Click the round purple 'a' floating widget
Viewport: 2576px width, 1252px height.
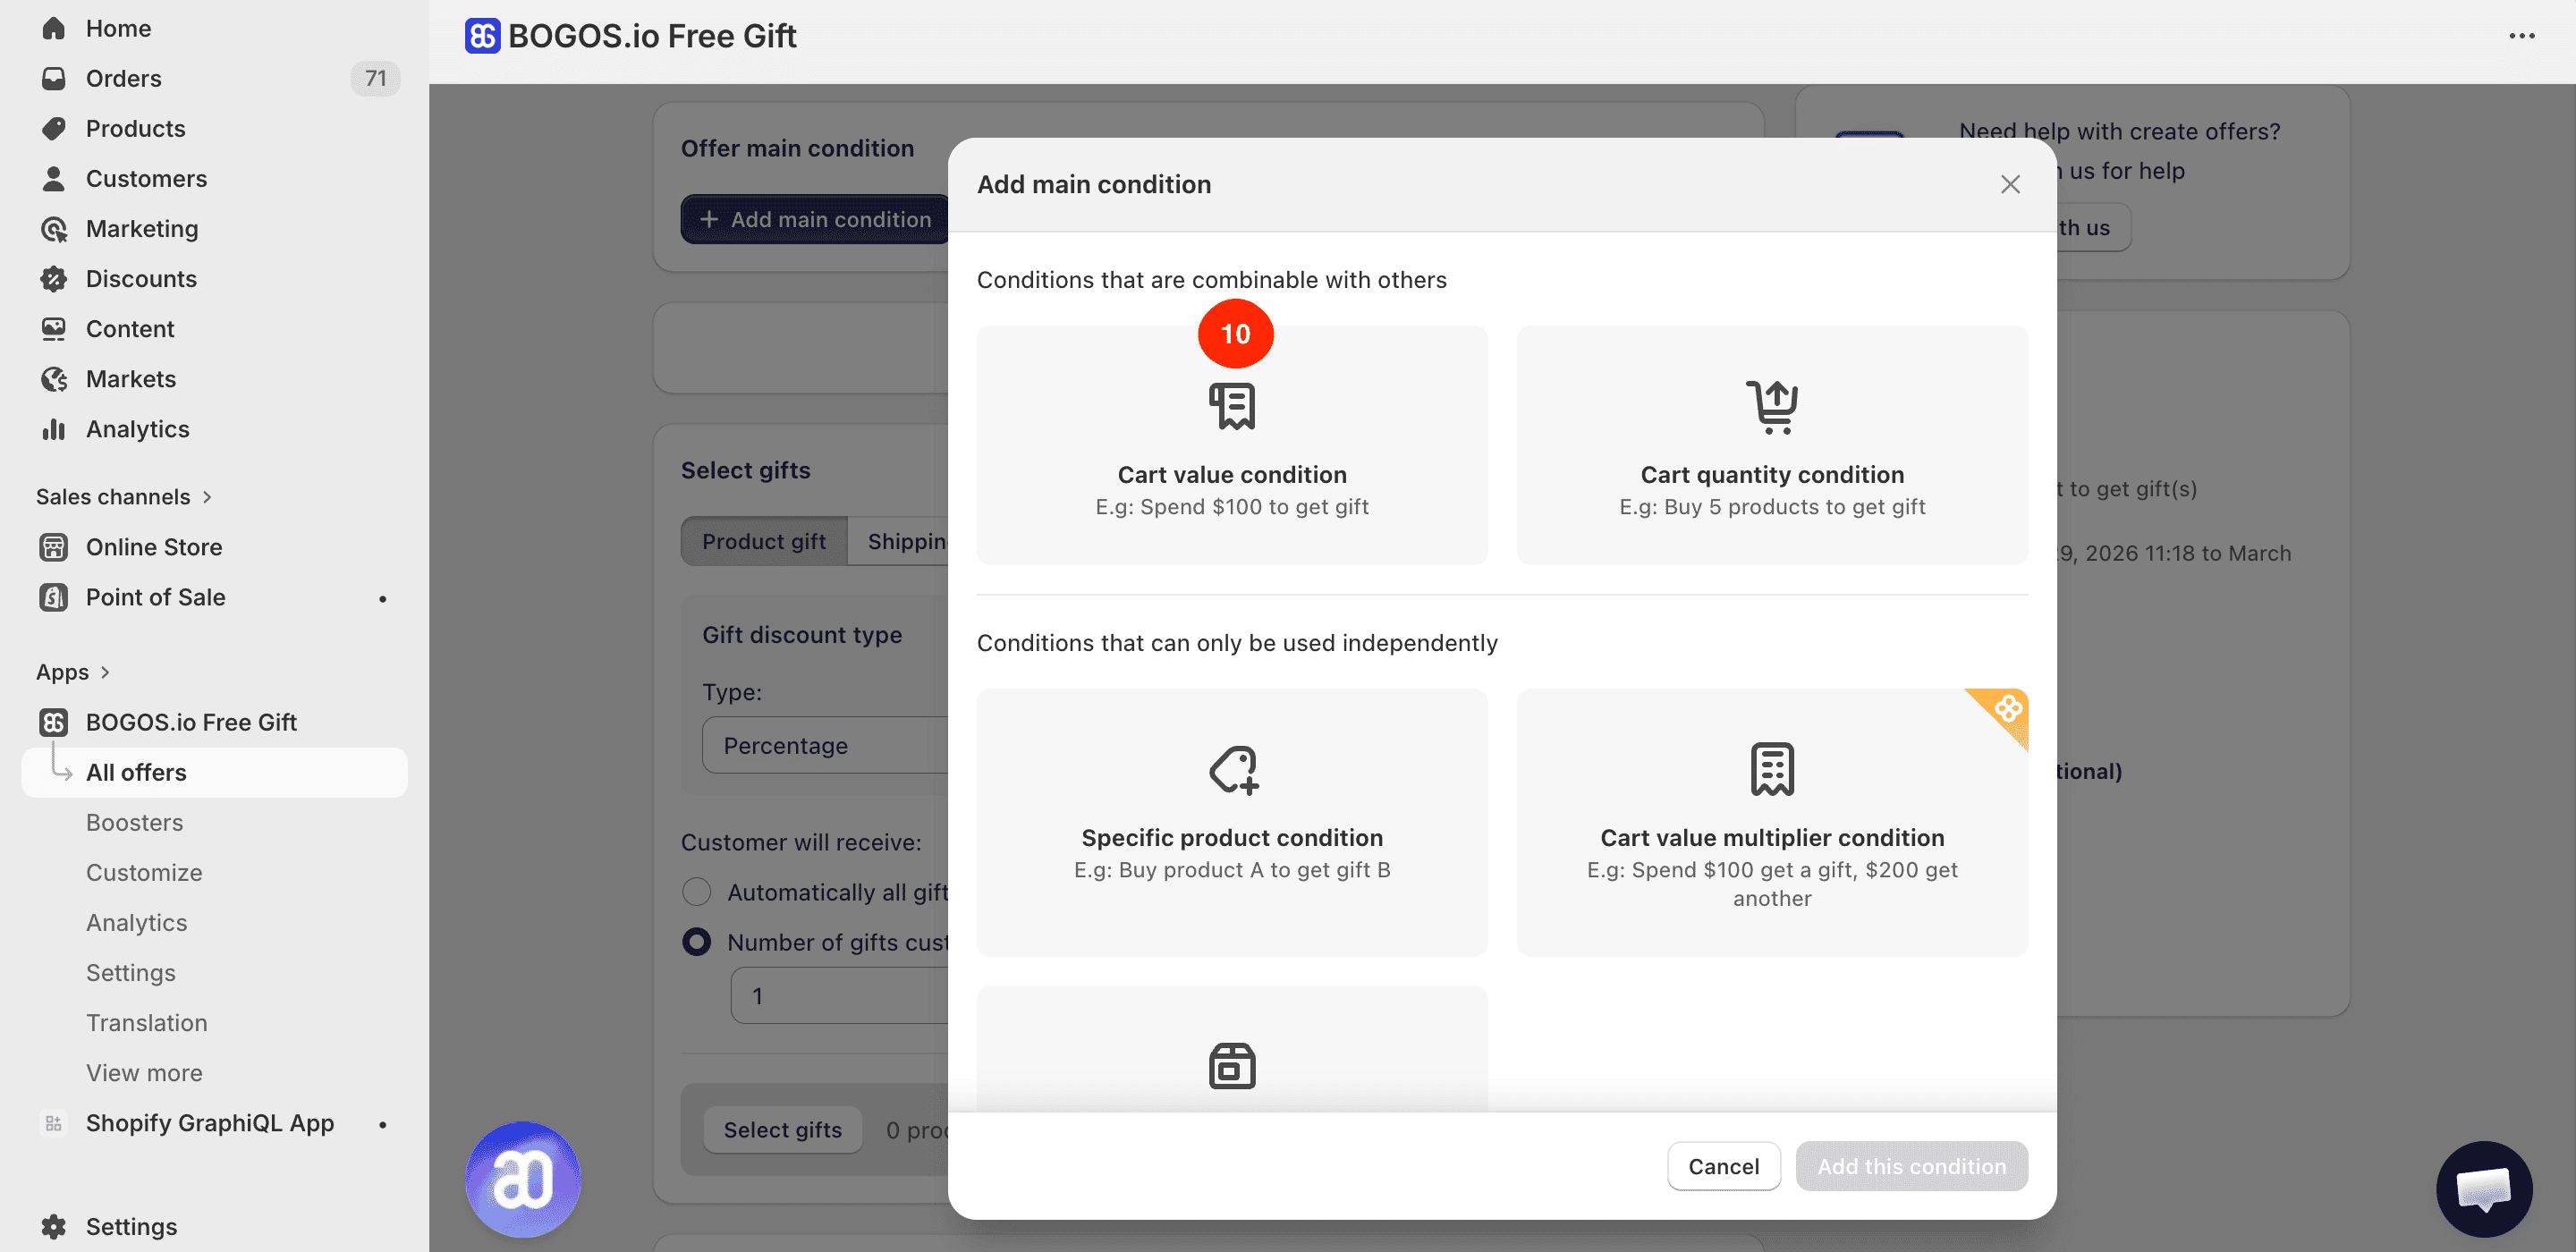[523, 1179]
